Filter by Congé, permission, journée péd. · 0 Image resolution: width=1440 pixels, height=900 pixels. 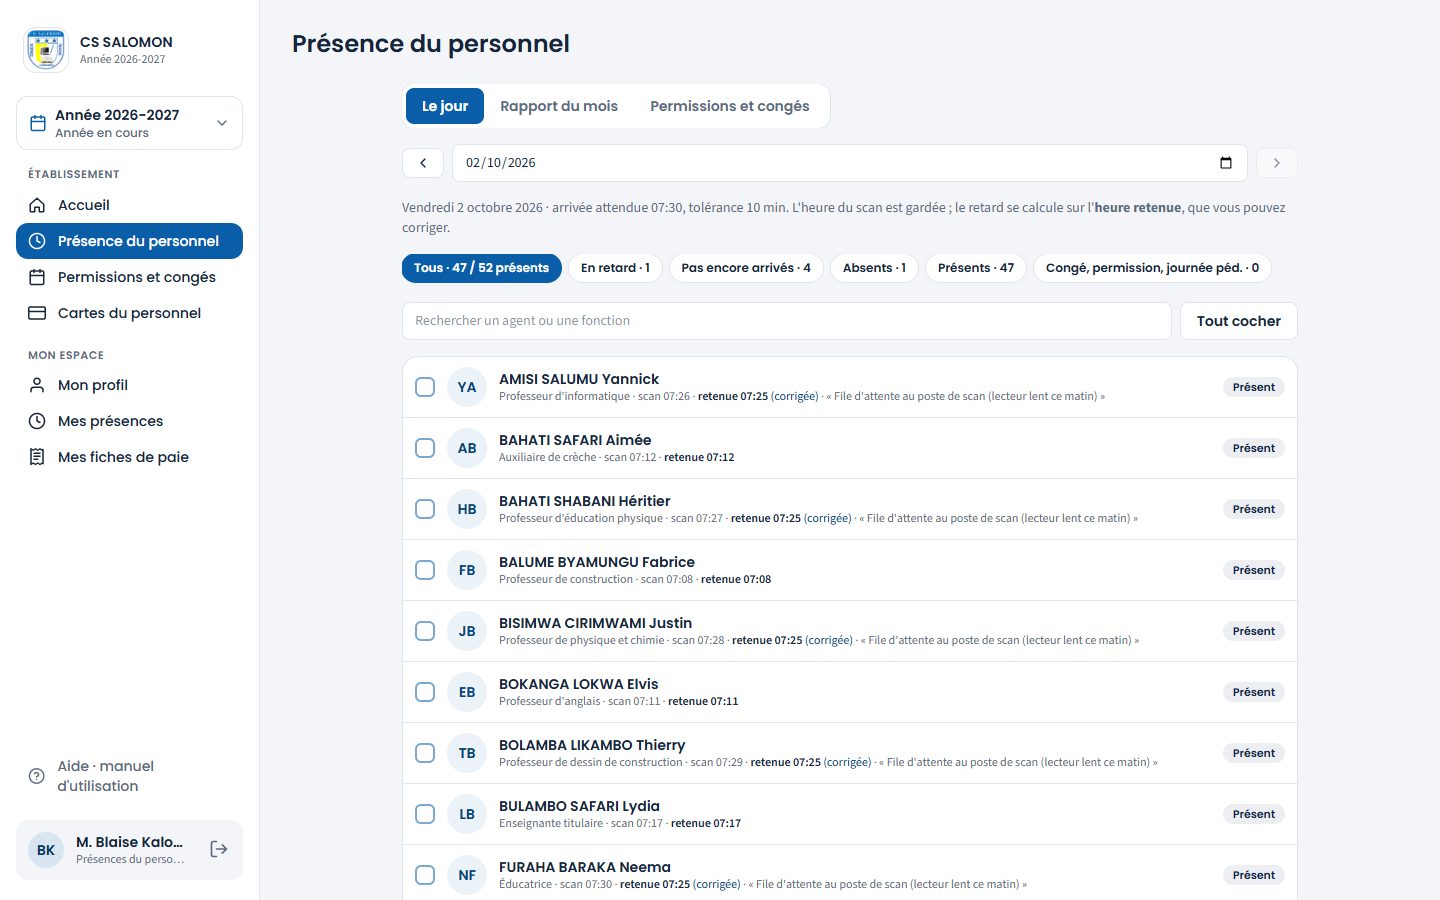(x=1152, y=268)
